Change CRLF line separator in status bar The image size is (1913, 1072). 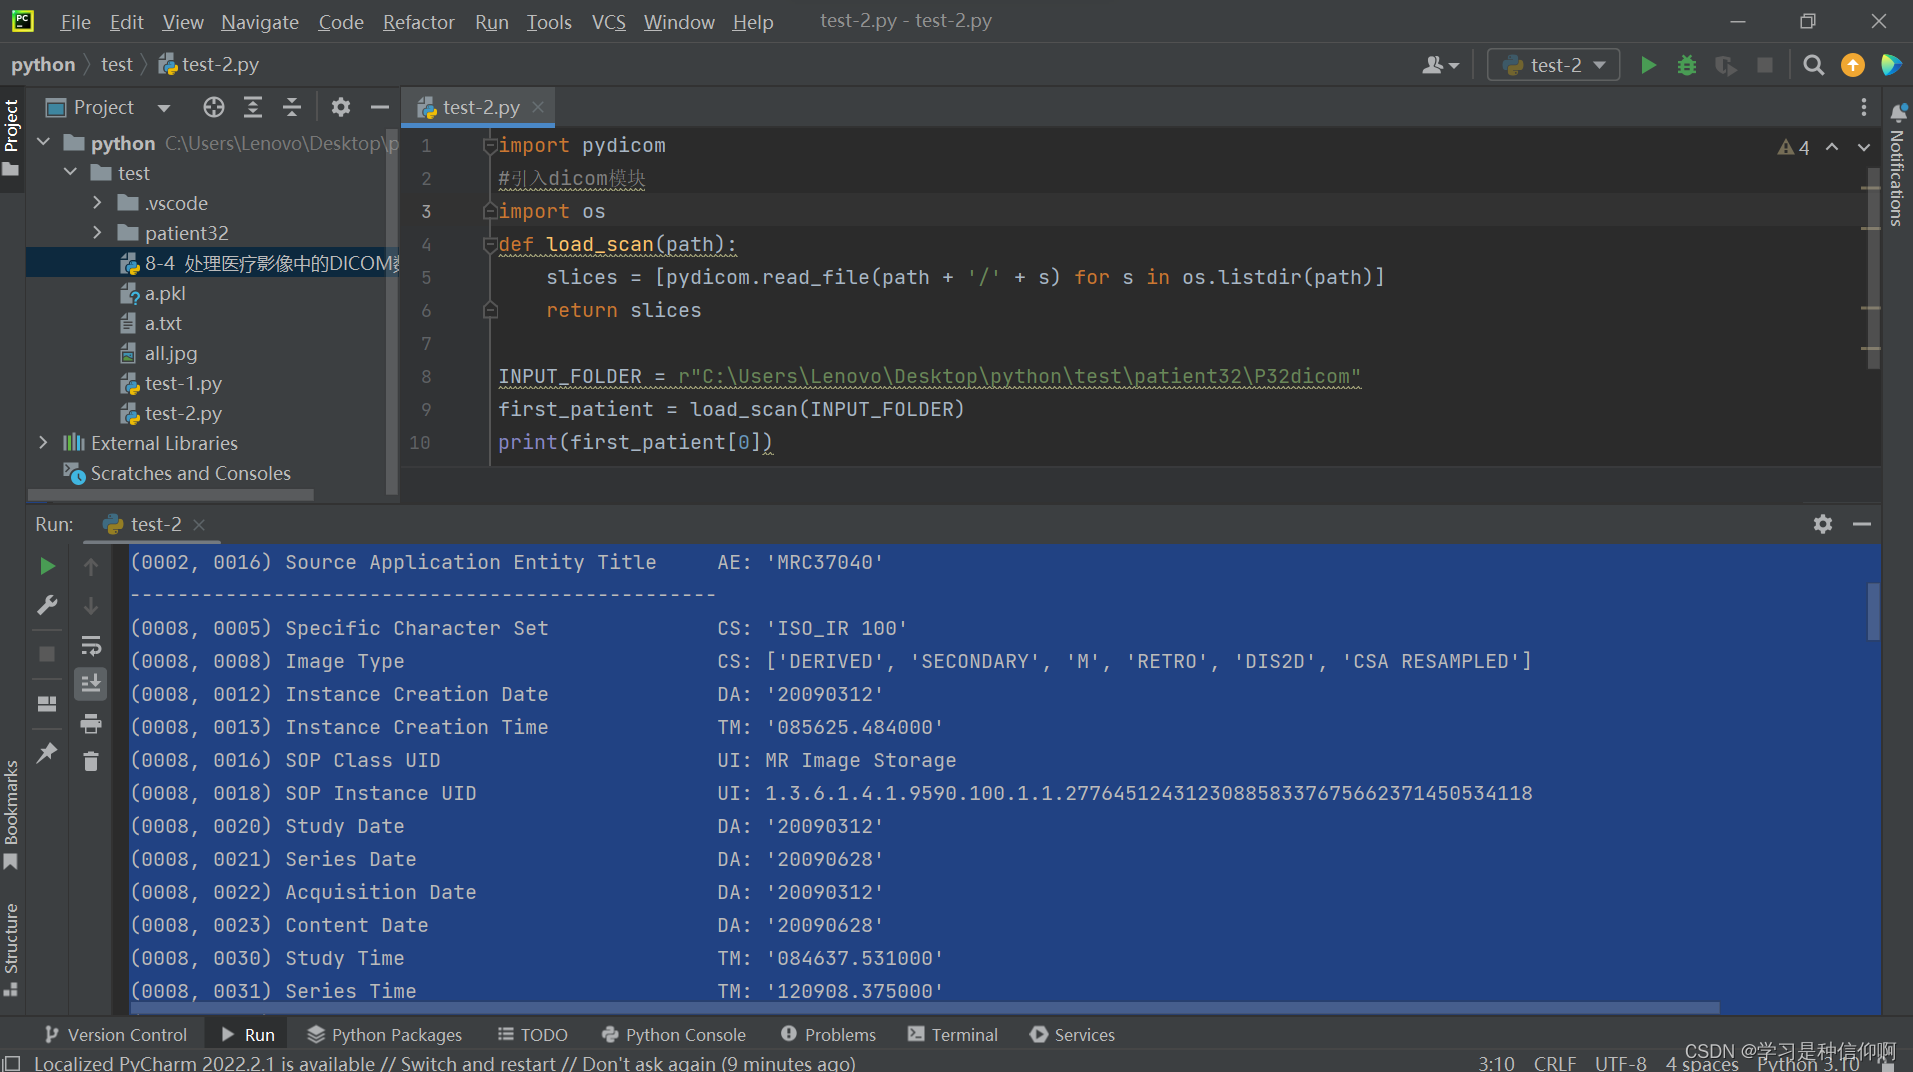click(1554, 1063)
